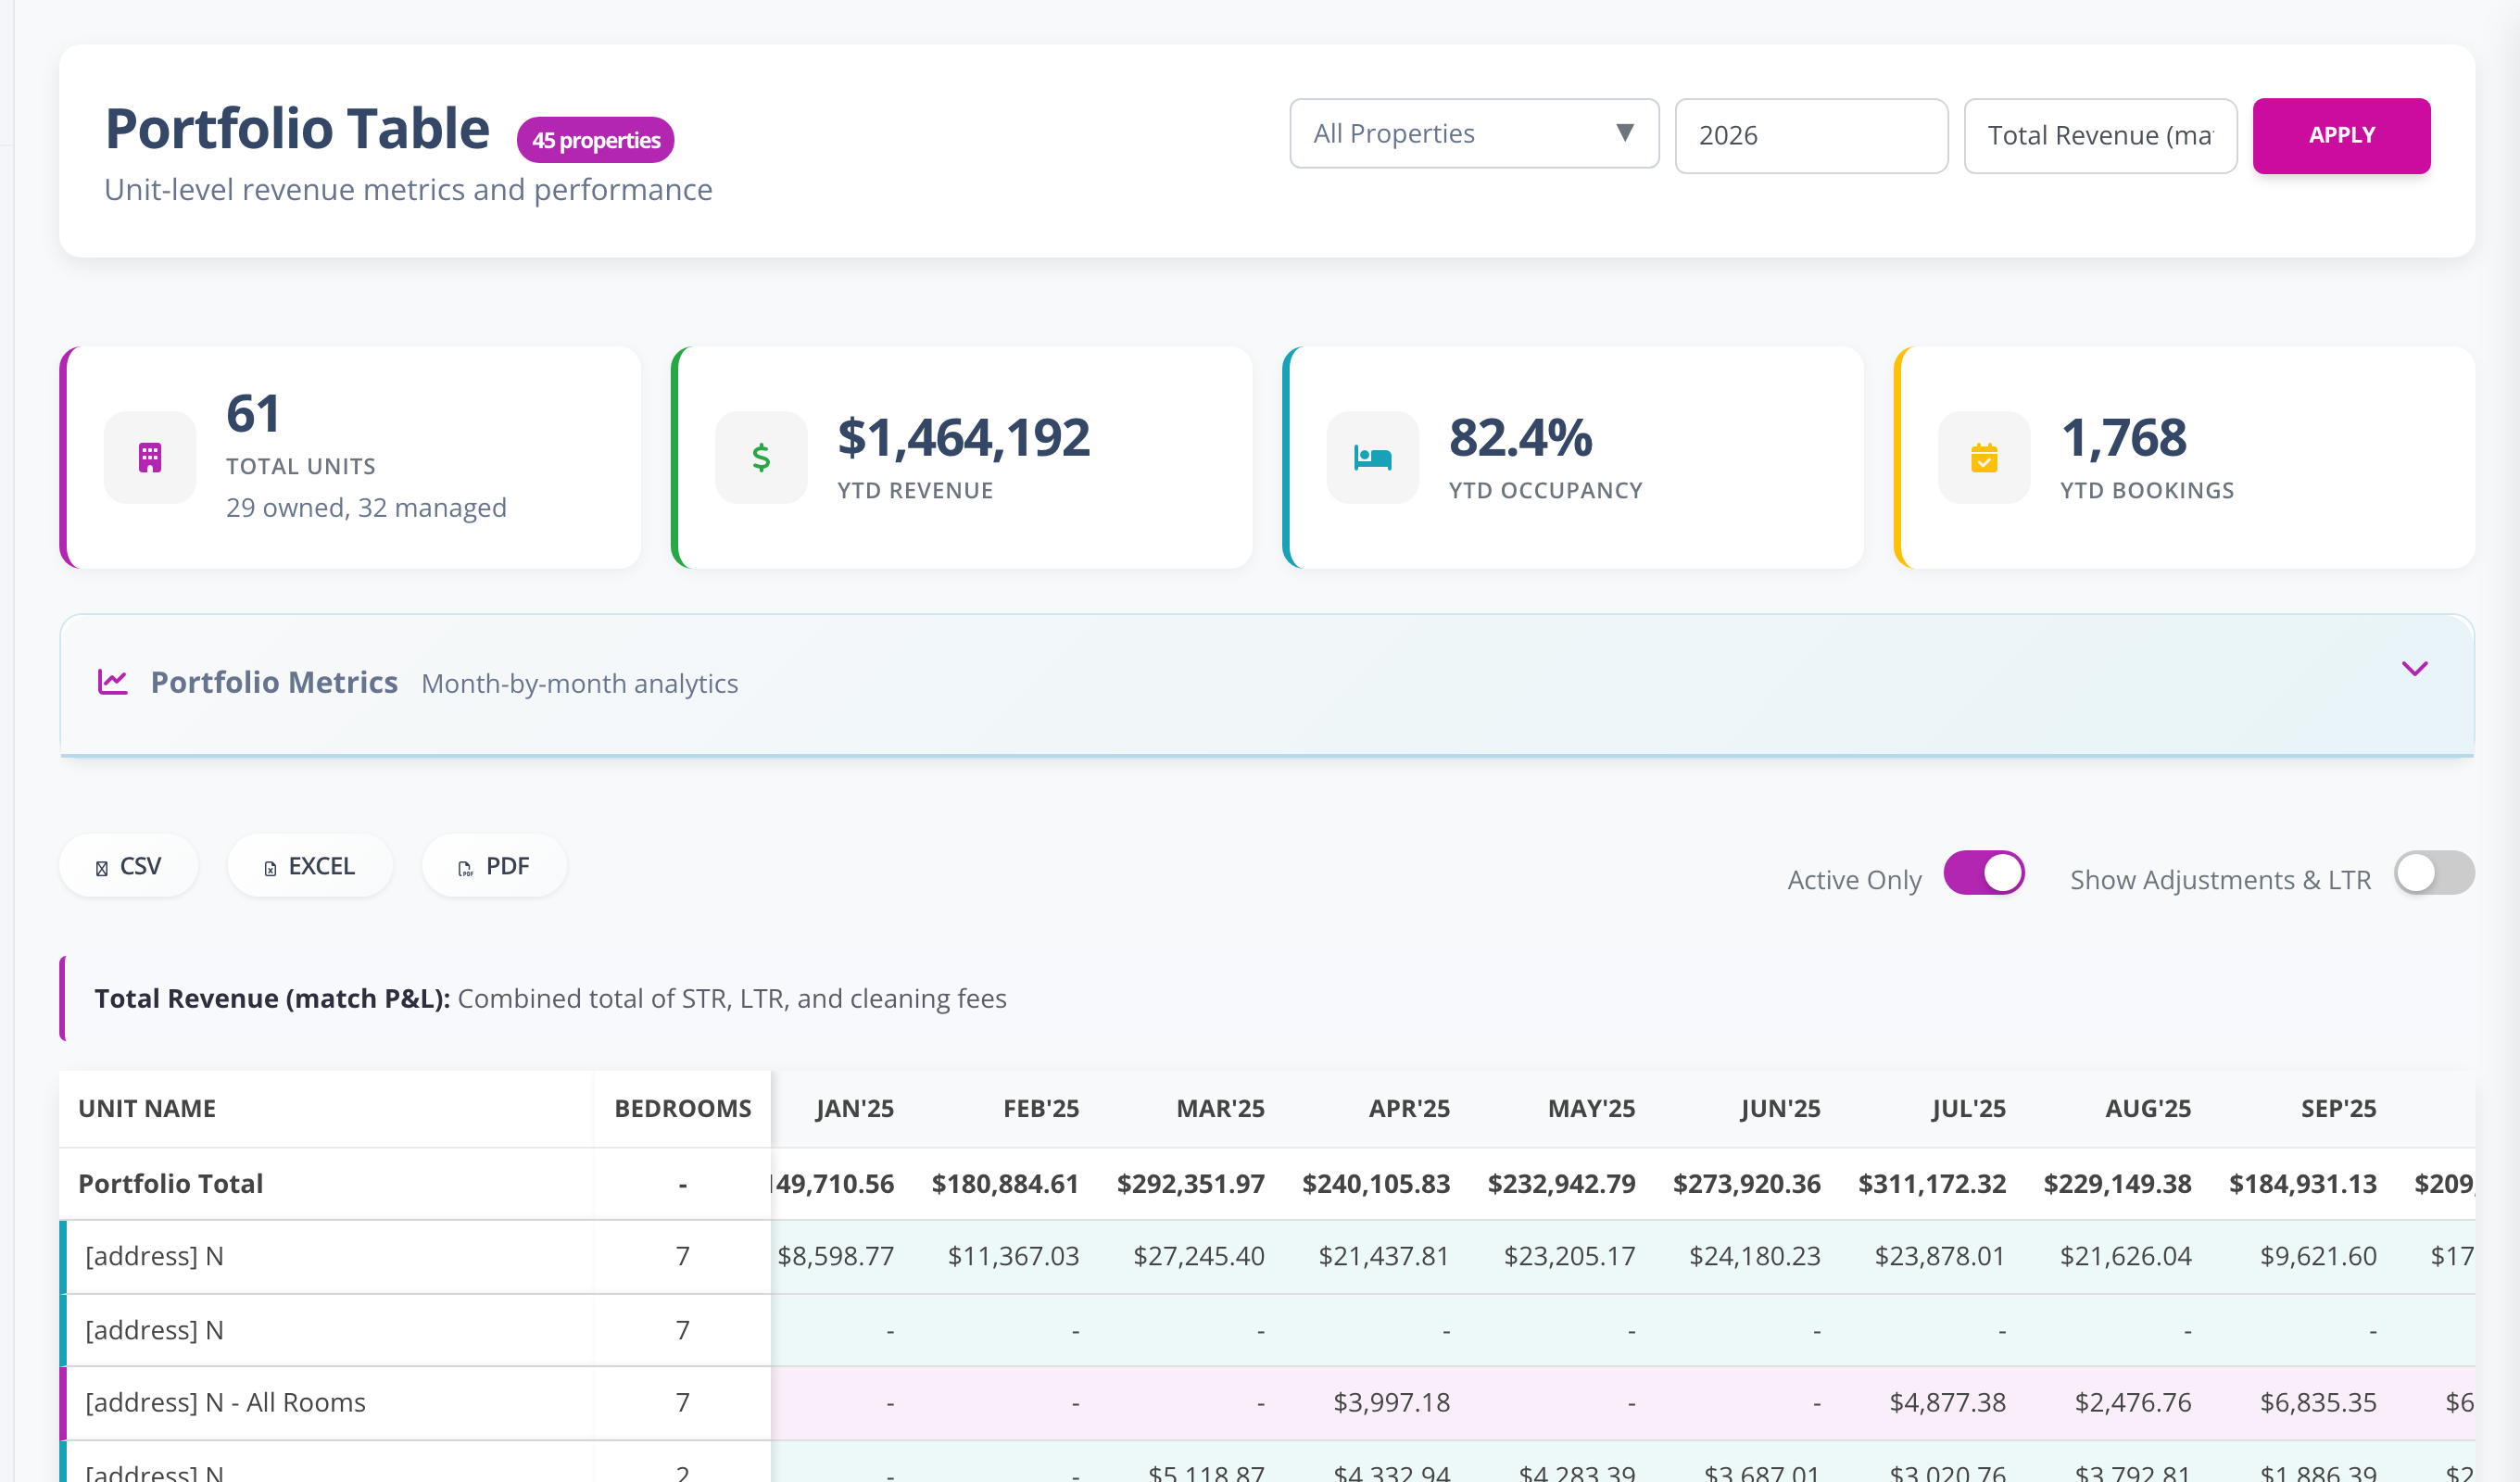Image resolution: width=2520 pixels, height=1482 pixels.
Task: Click Portfolio Total value $180,884.61
Action: [x=1005, y=1184]
